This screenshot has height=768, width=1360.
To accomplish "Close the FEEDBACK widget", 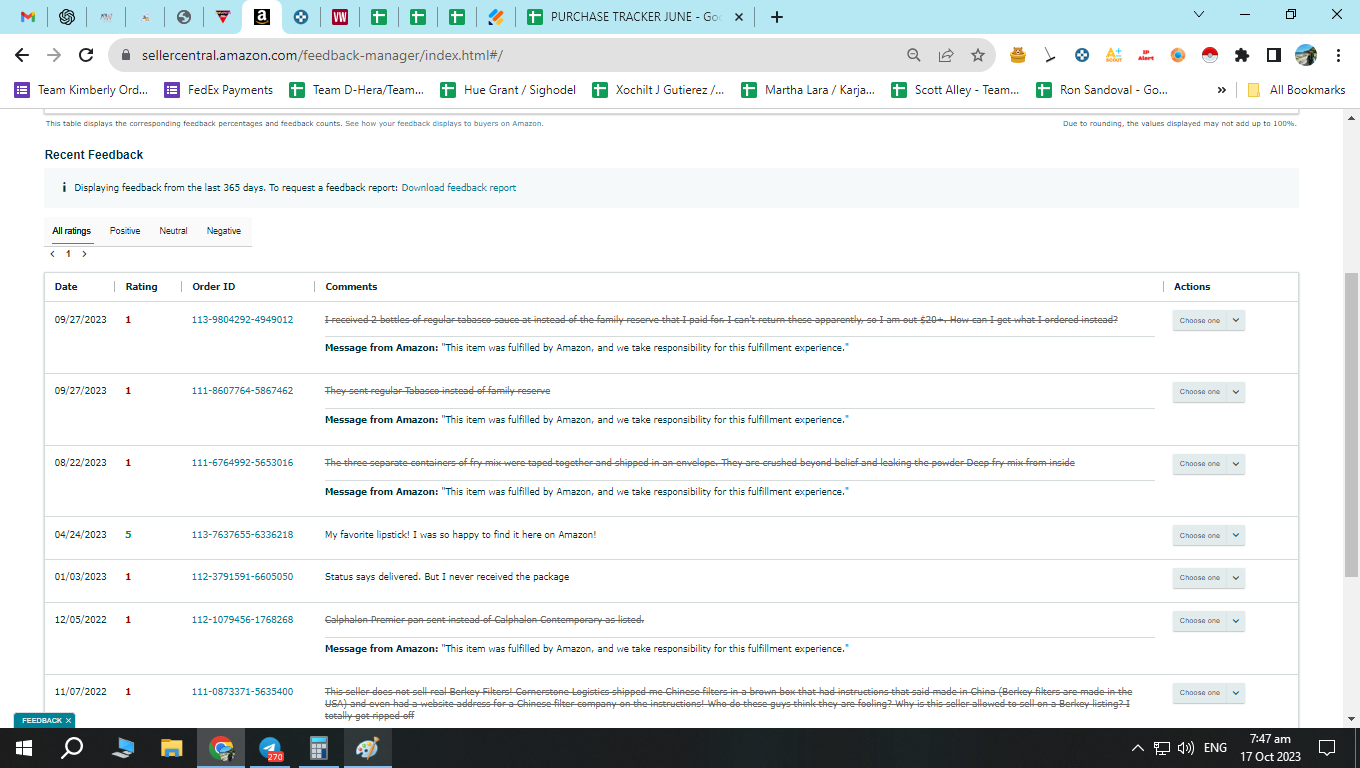I will tap(69, 720).
